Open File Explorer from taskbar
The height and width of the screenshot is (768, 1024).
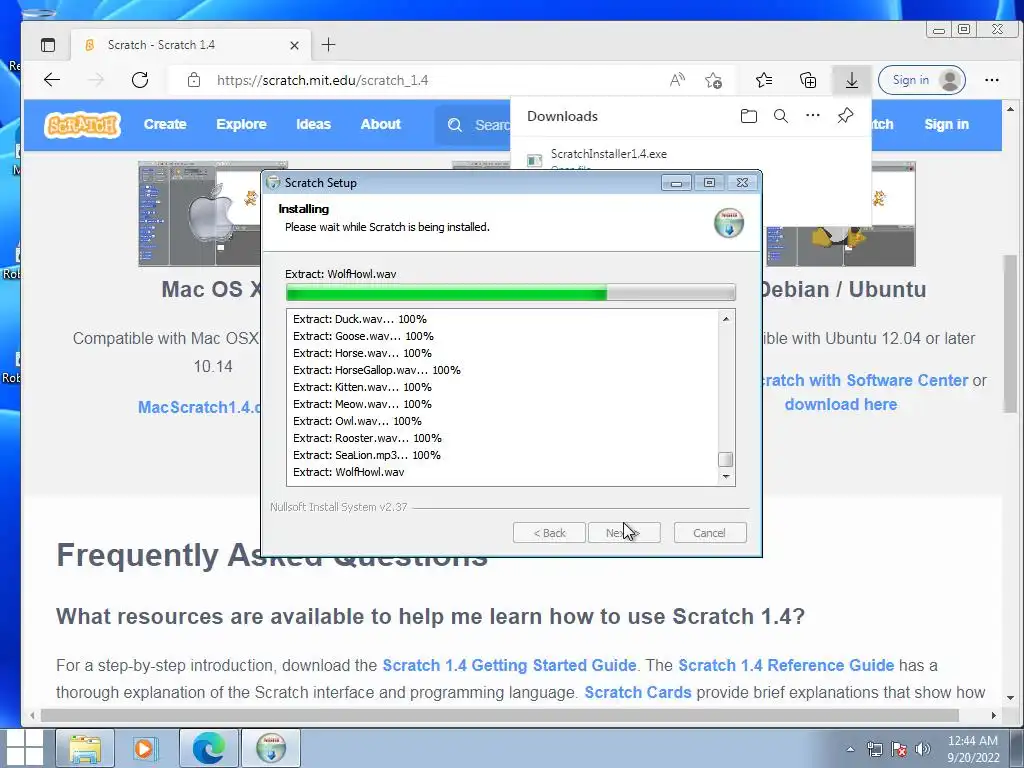[85, 748]
